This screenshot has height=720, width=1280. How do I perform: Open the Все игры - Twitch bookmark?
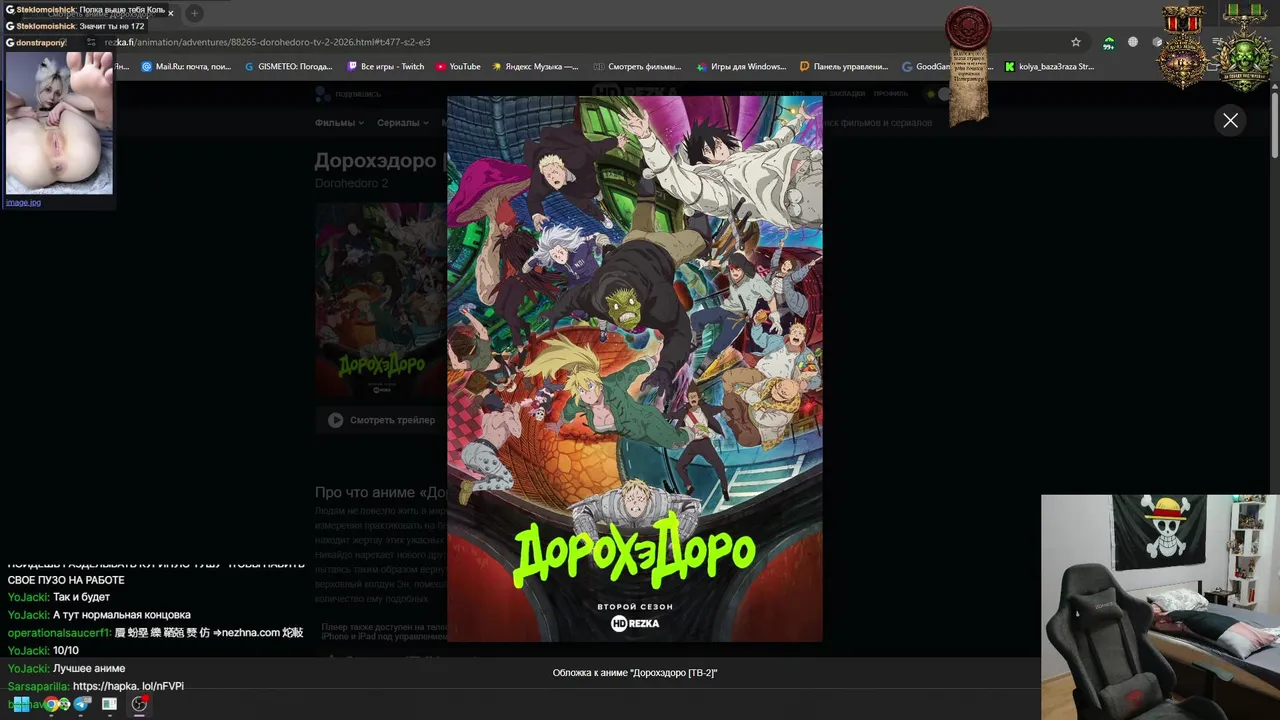(x=385, y=67)
